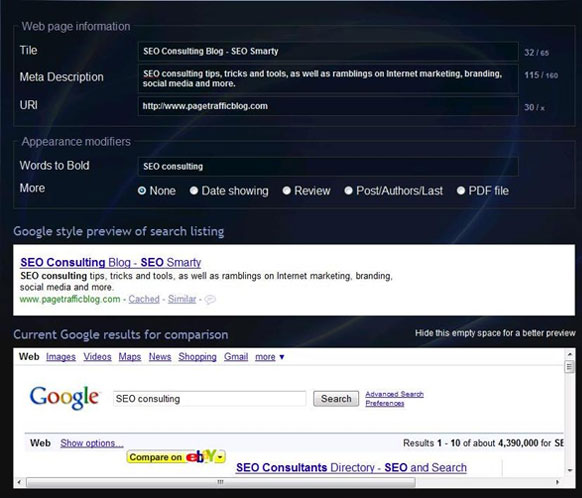Screen dimensions: 582x498
Task: Focus the URI input field
Action: click(328, 106)
